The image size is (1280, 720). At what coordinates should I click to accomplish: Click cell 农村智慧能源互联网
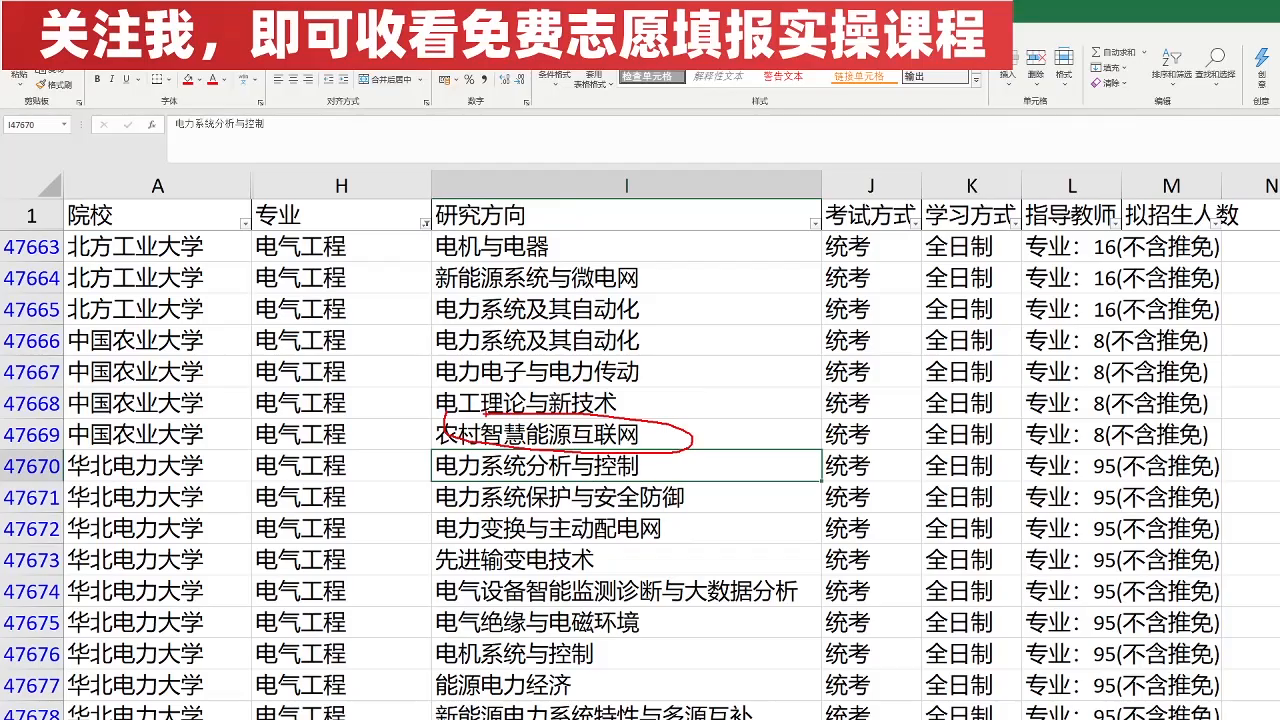click(x=626, y=435)
